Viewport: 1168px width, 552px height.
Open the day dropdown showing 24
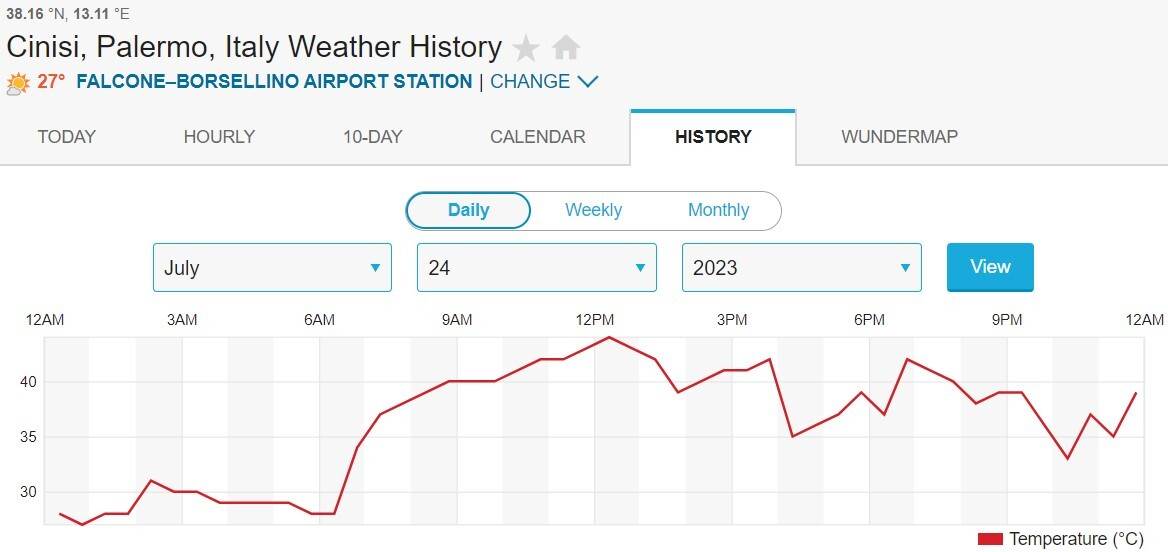(536, 268)
